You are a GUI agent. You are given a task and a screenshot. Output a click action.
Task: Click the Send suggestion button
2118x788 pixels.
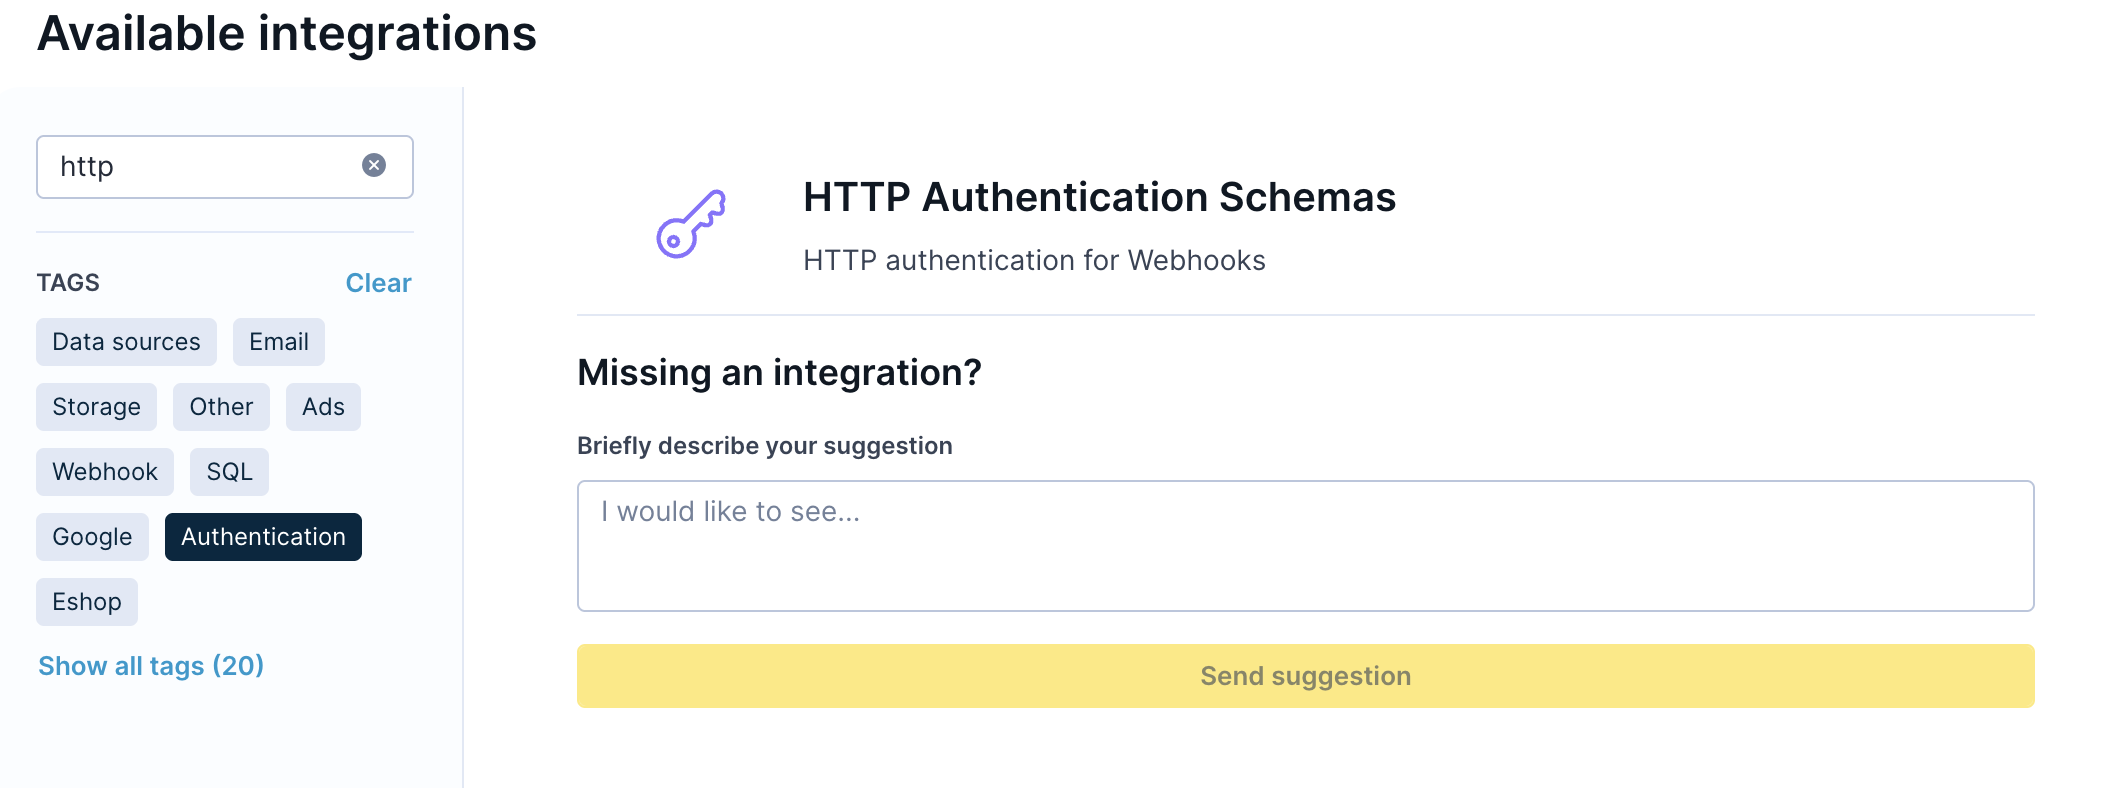1305,676
